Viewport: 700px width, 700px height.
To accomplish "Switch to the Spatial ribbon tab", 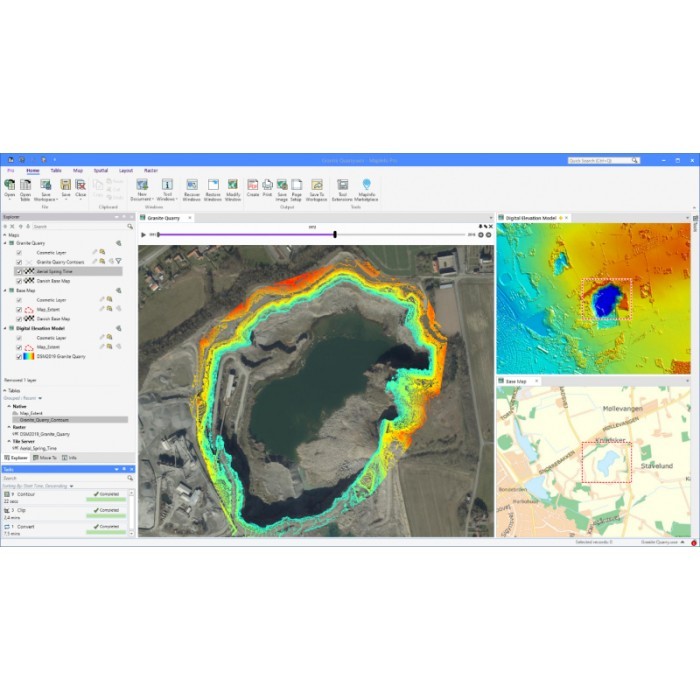I will [x=100, y=171].
